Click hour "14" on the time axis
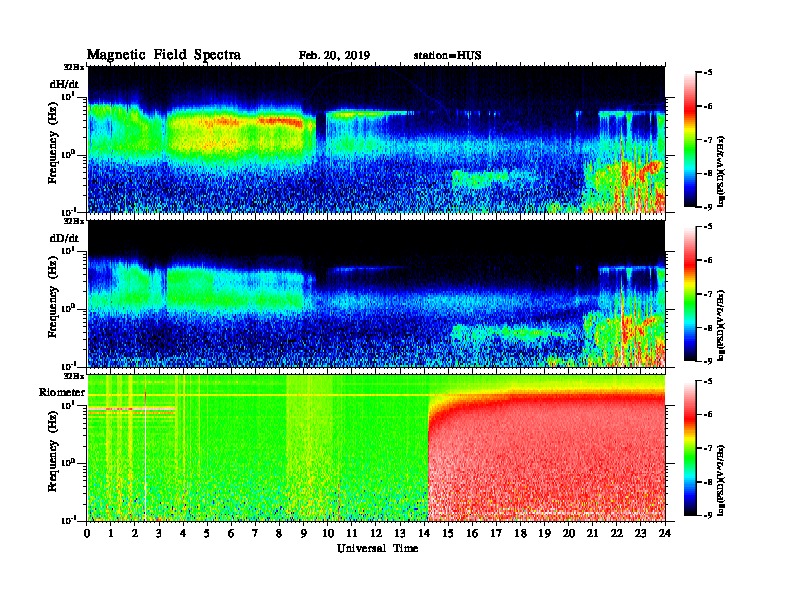The height and width of the screenshot is (612, 792). pyautogui.click(x=424, y=533)
